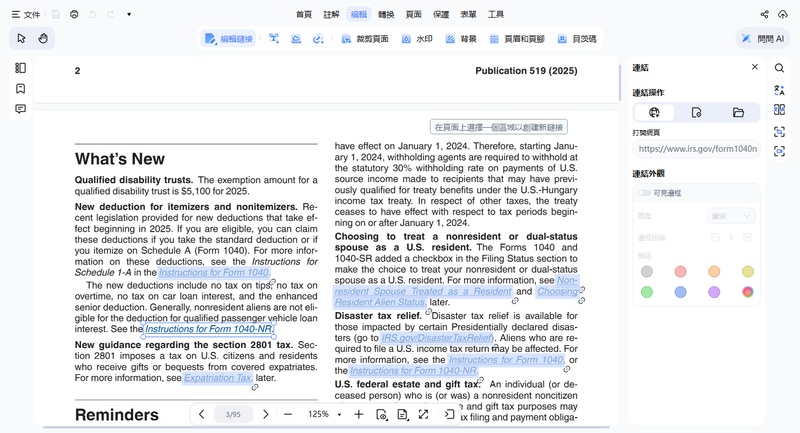Switch to the 編輯 tab
Screen dimensions: 800x433
click(359, 14)
